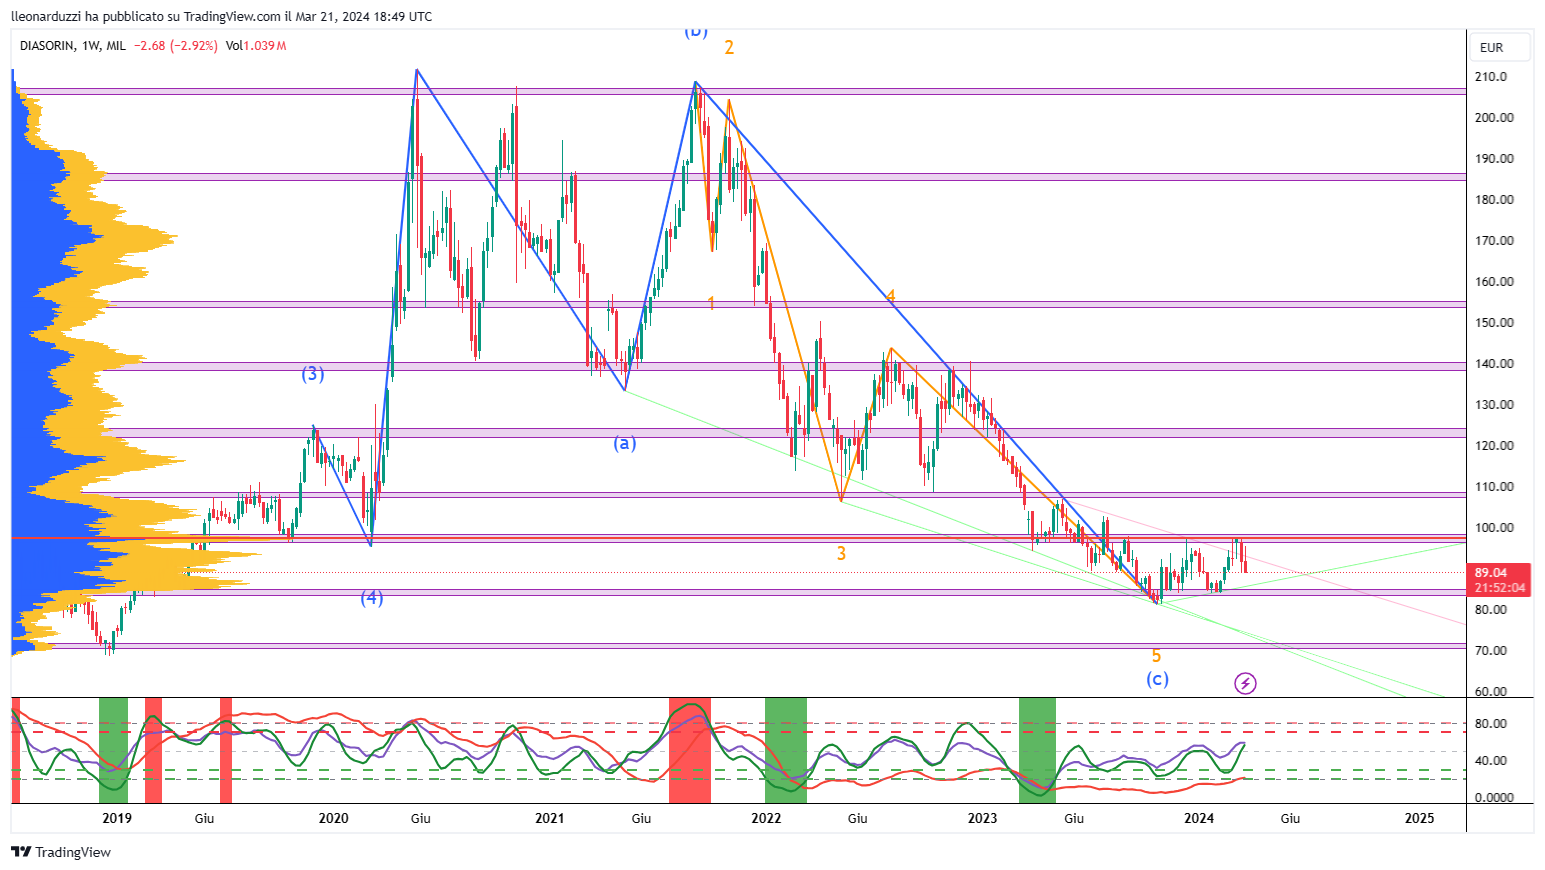The width and height of the screenshot is (1545, 870).
Task: Click the orange 5 wave label
Action: point(1156,656)
